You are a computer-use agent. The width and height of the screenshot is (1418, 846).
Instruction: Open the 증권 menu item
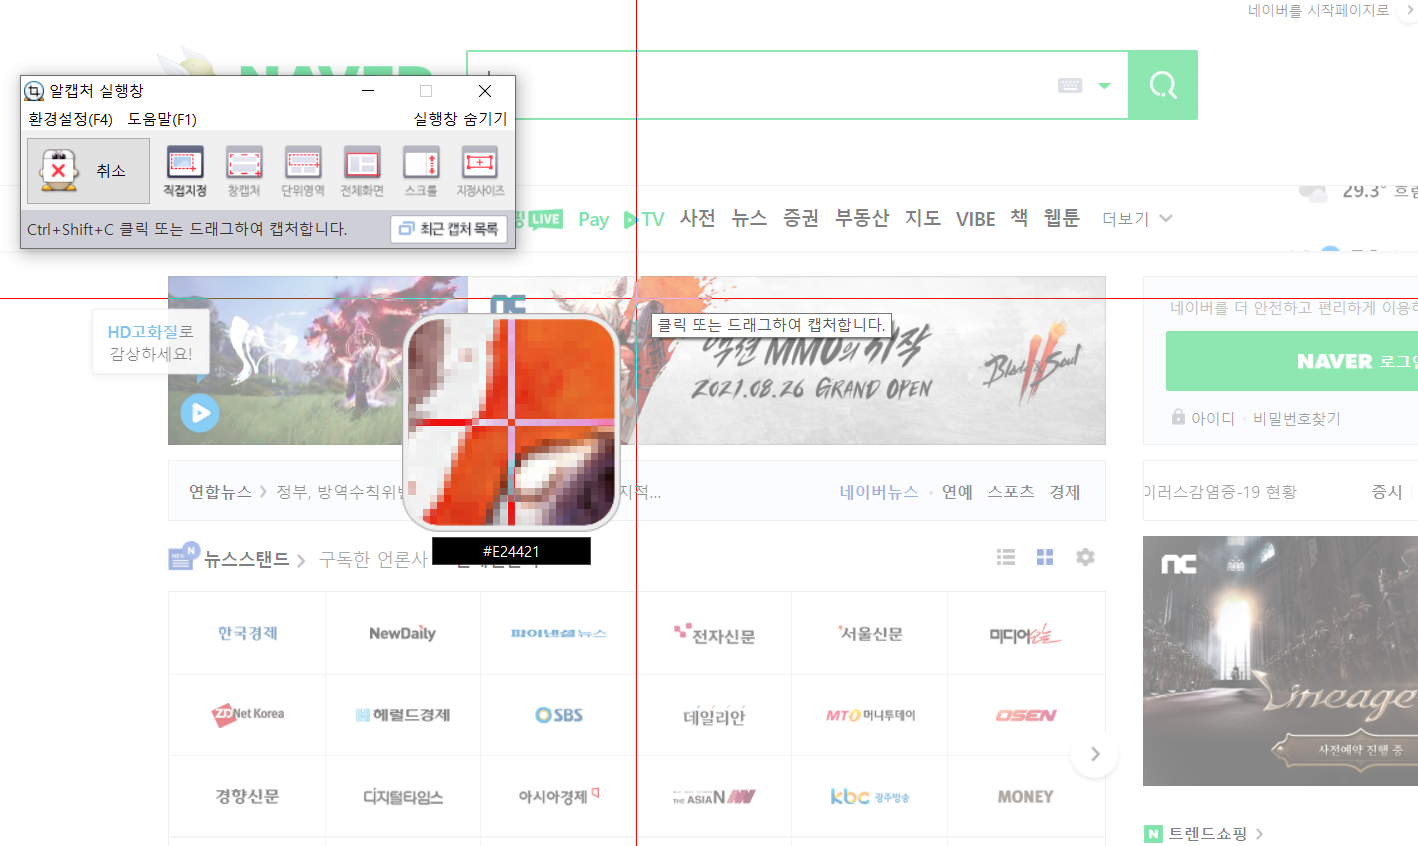tap(801, 218)
